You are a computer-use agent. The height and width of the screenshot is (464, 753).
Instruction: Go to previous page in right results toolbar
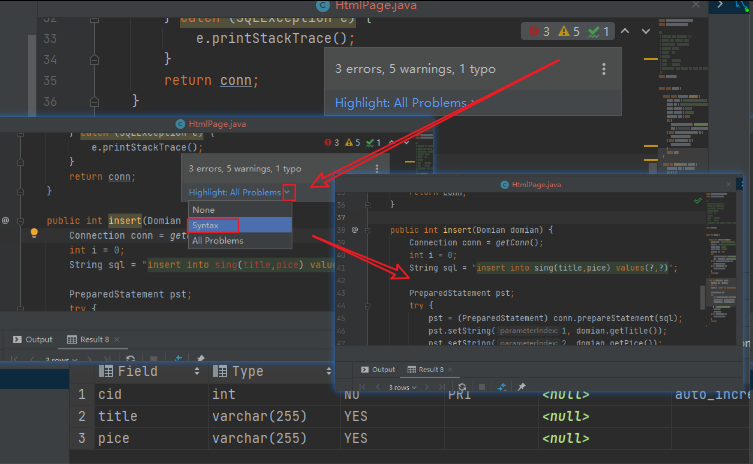coord(378,387)
